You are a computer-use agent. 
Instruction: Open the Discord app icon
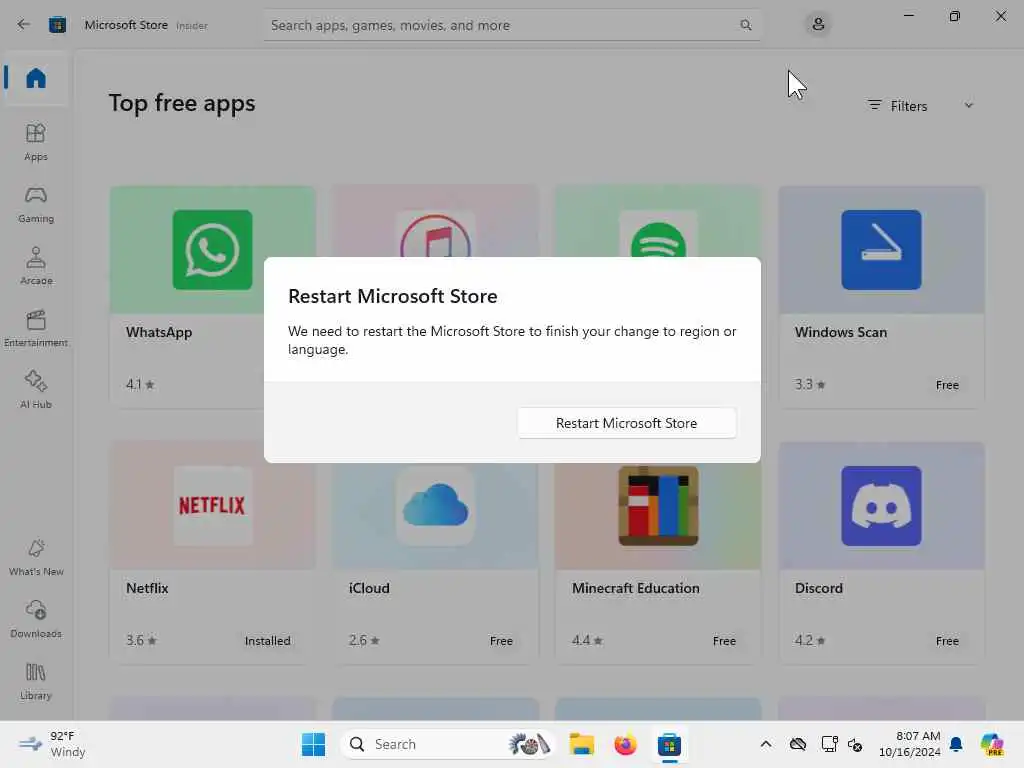(881, 505)
